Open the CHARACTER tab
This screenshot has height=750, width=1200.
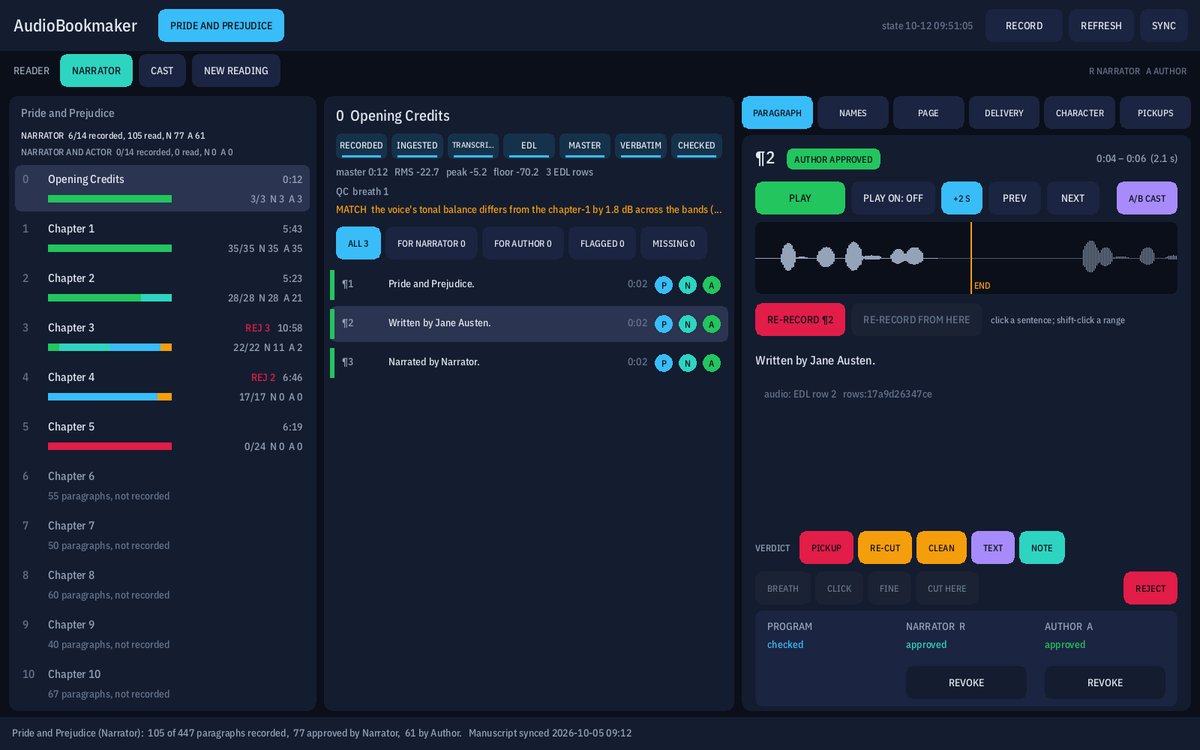tap(1080, 113)
